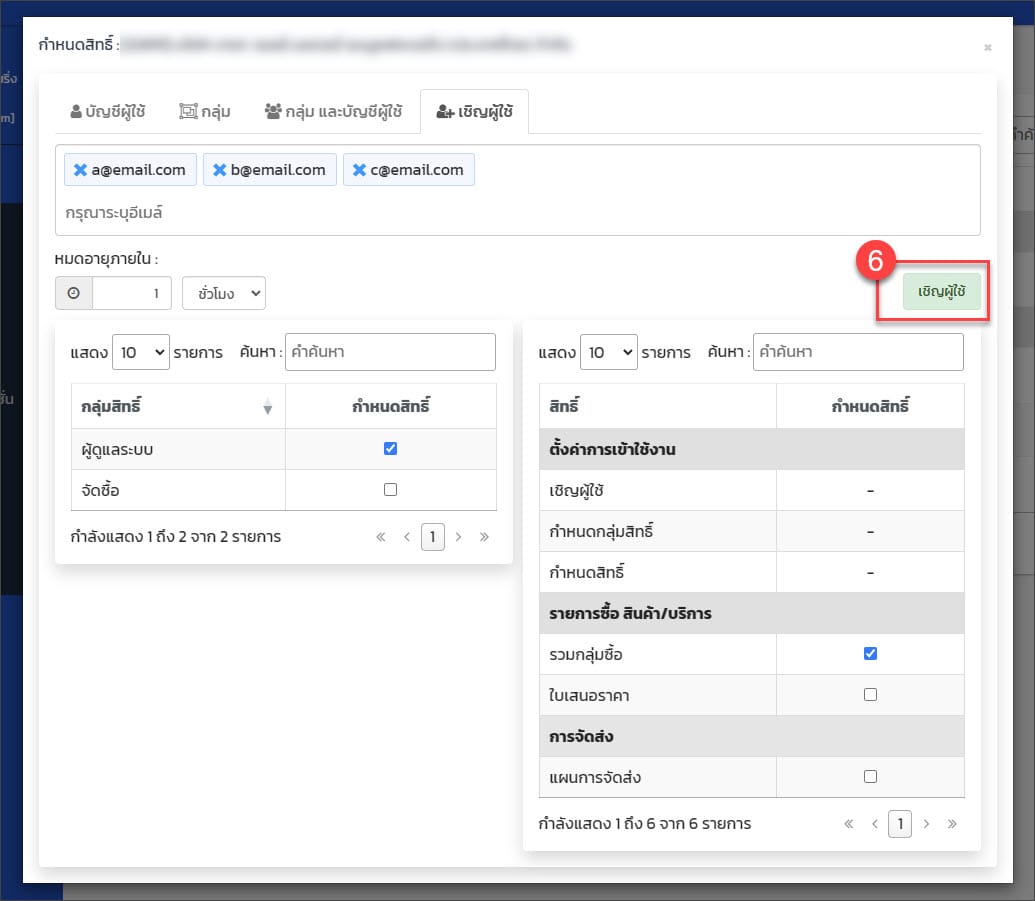Open right table แสดง rows-per-page dropdown

click(x=608, y=352)
